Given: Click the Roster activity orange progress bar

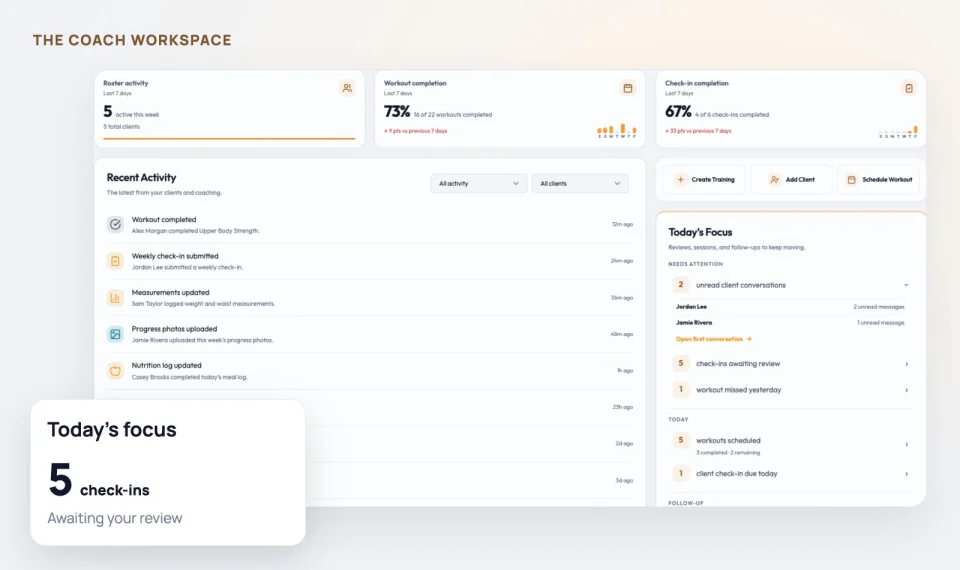Looking at the screenshot, I should coord(229,138).
